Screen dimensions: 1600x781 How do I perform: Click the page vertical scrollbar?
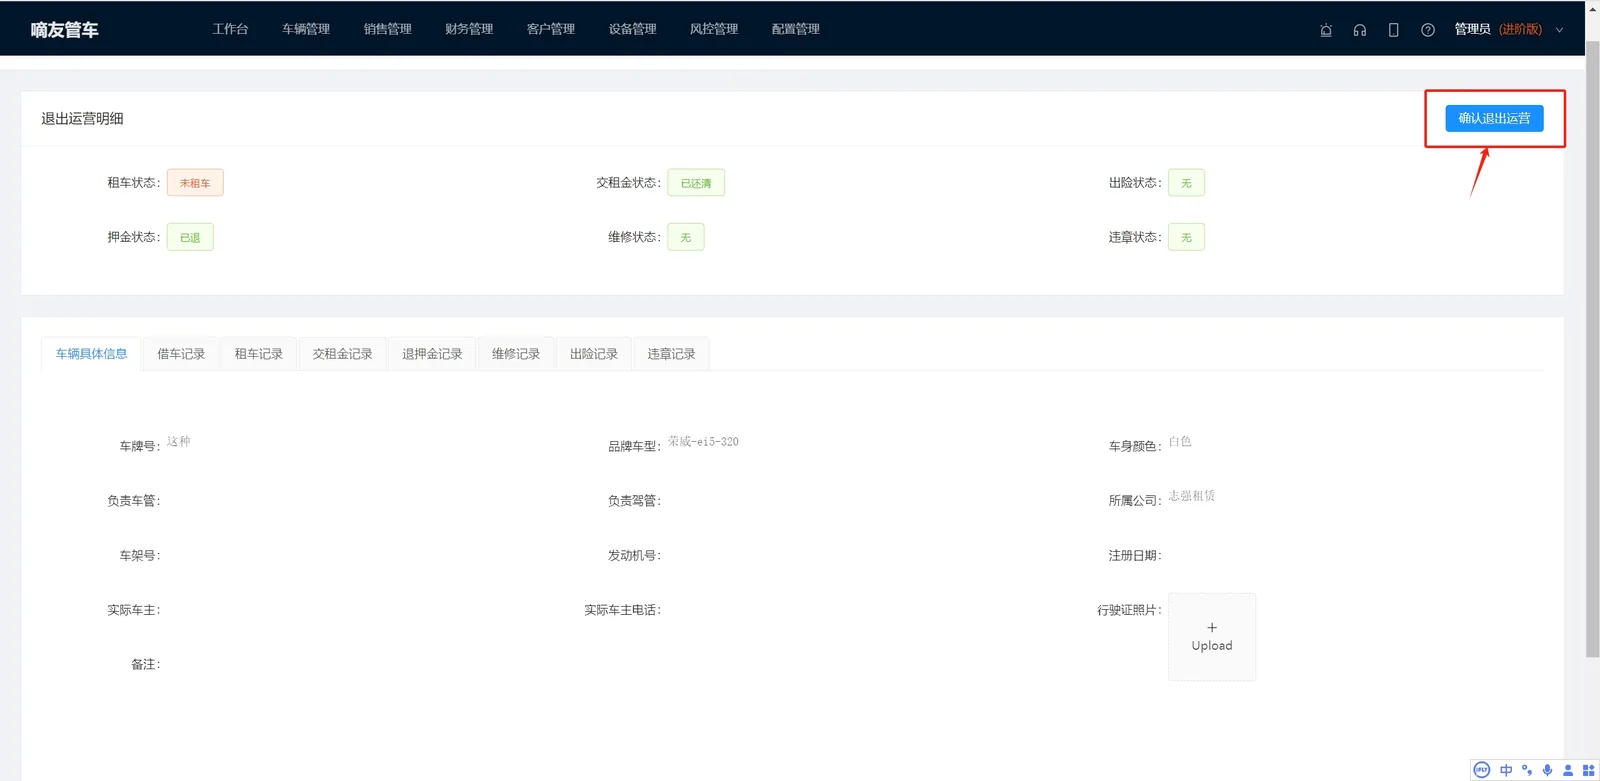coord(1592,350)
